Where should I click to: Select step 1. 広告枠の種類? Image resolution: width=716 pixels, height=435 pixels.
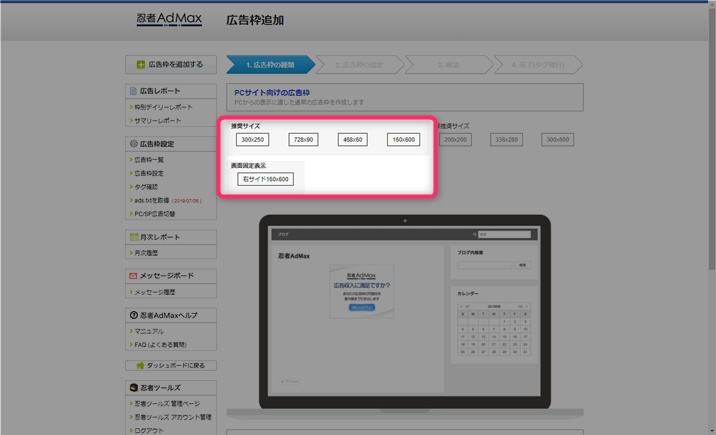click(270, 65)
